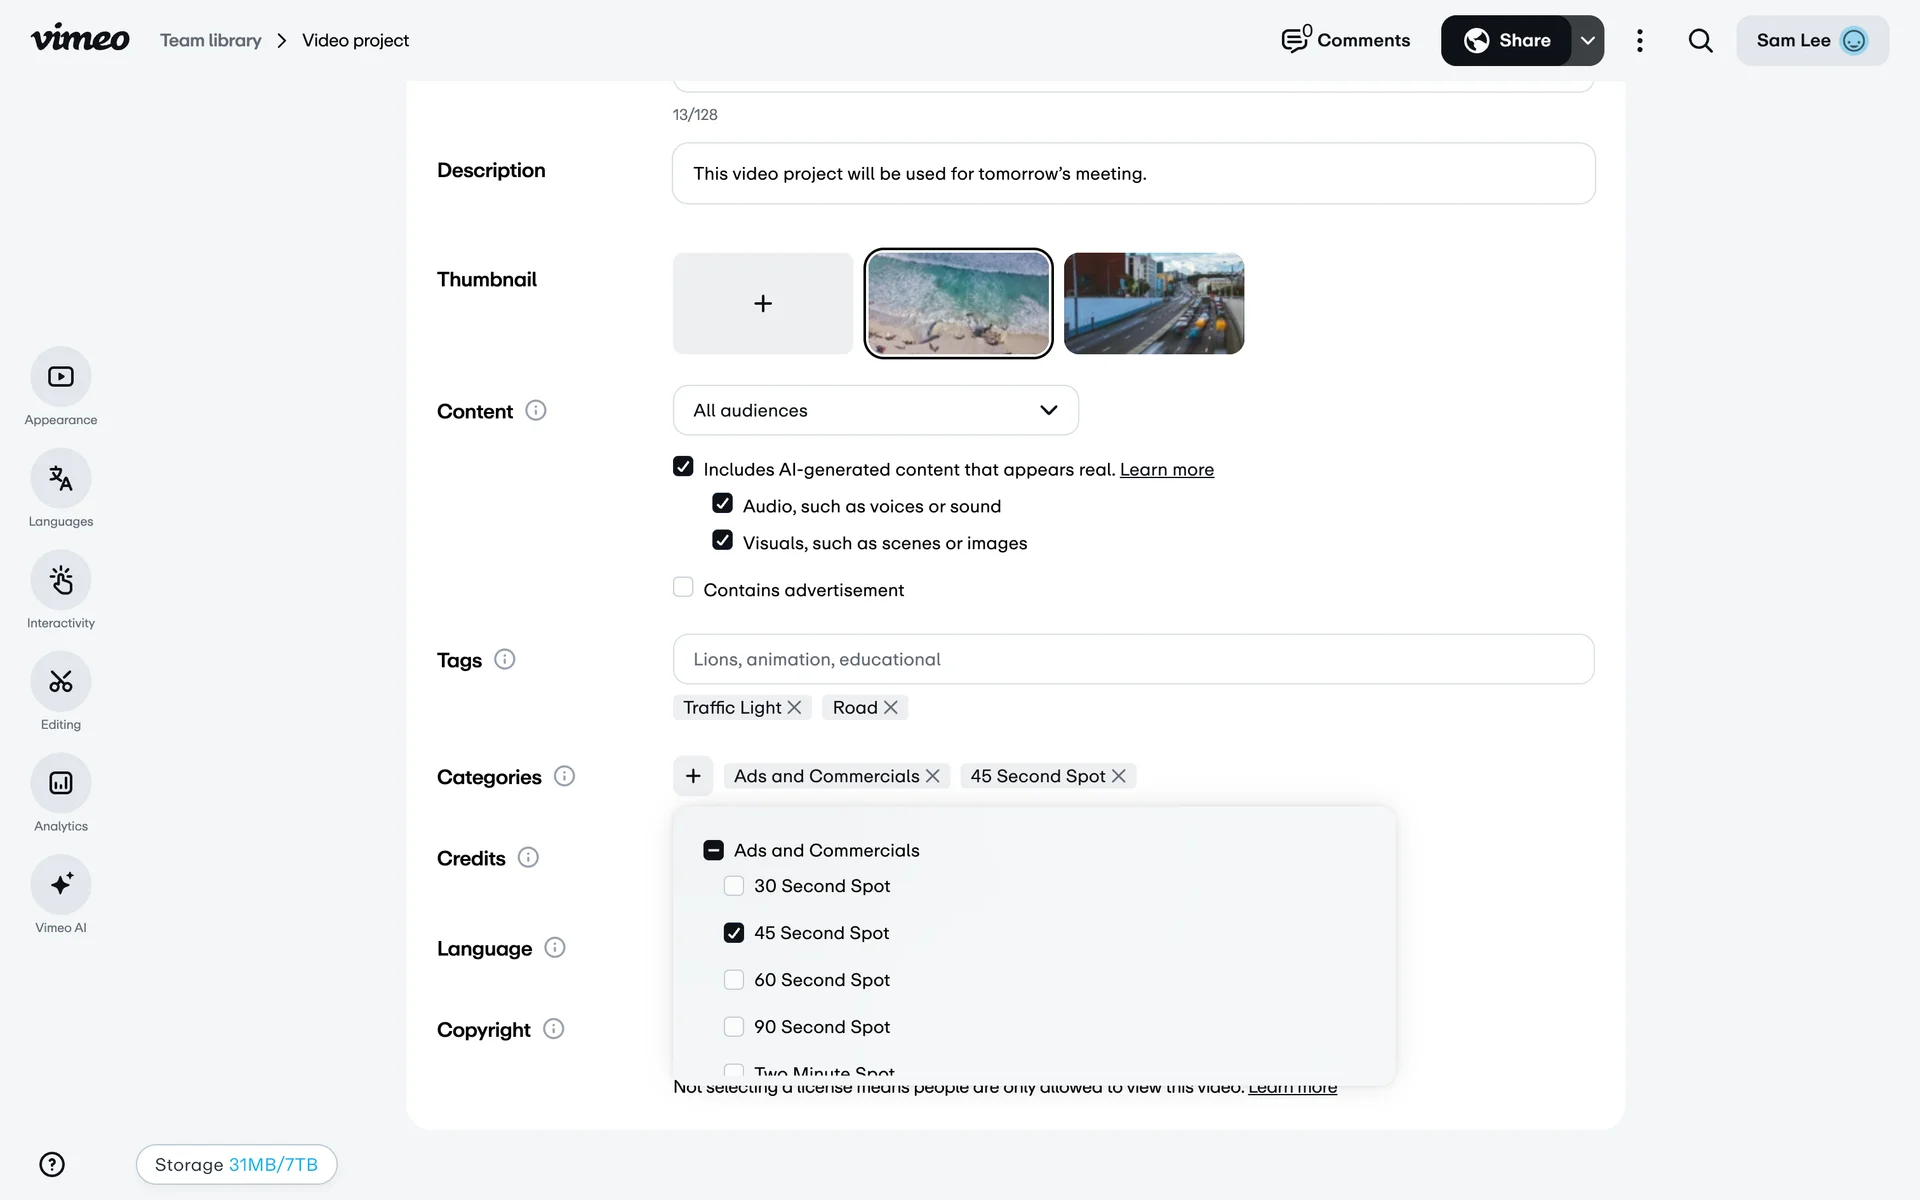The image size is (1920, 1200).
Task: Remove the Traffic Light tag
Action: (795, 708)
